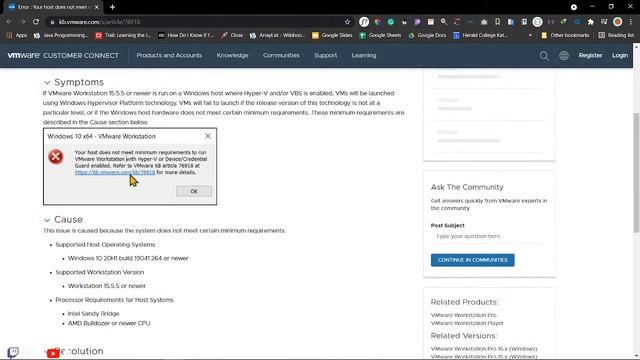Go back with the browser back arrow

tap(9, 22)
